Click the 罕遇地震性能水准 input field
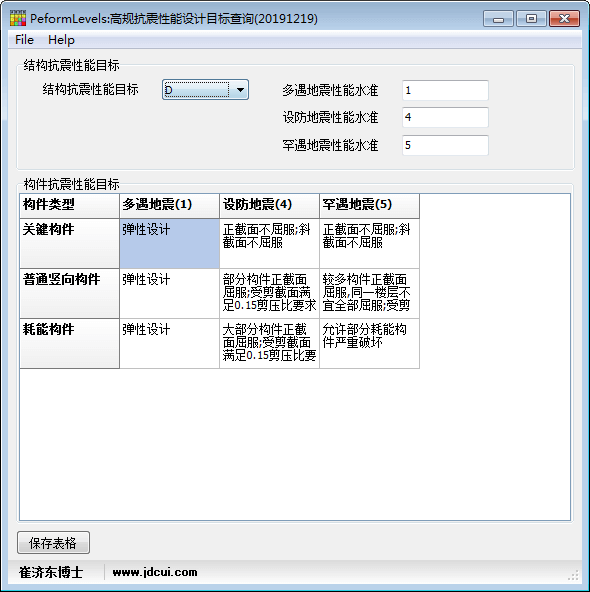This screenshot has width=590, height=592. [x=445, y=145]
